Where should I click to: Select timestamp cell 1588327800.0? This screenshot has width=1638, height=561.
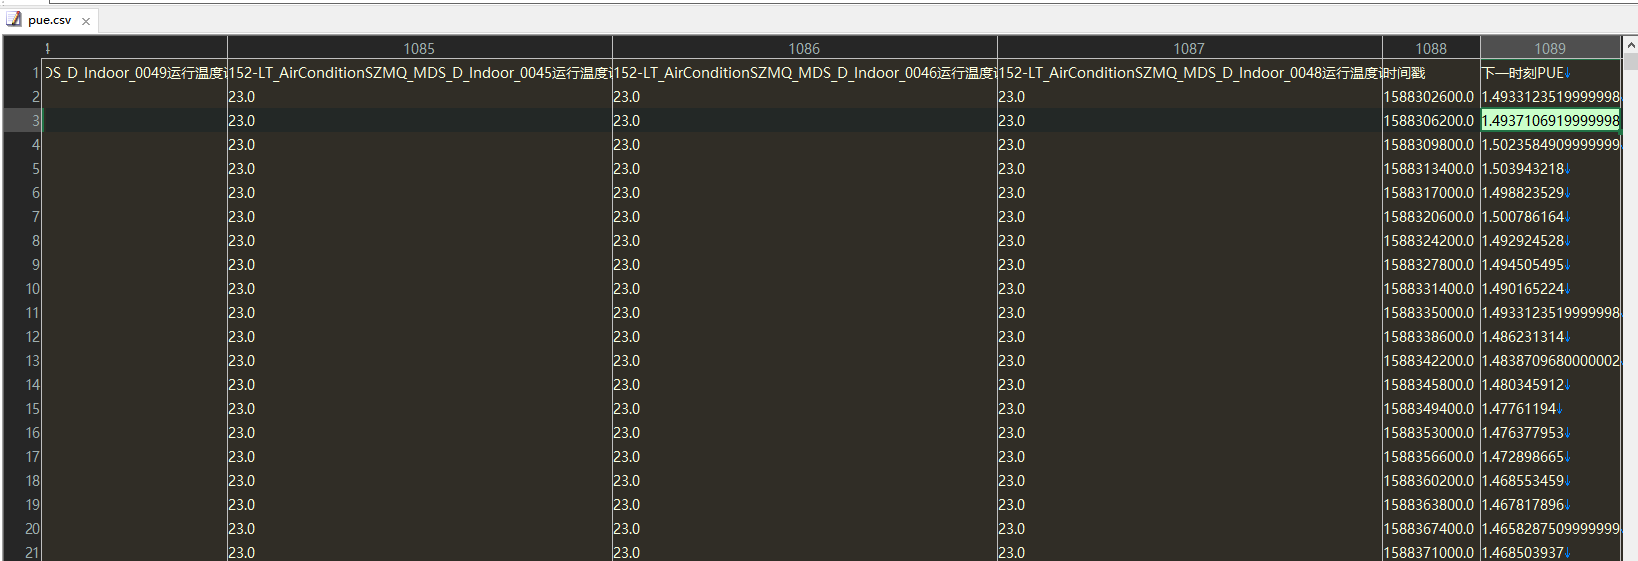pos(1431,265)
